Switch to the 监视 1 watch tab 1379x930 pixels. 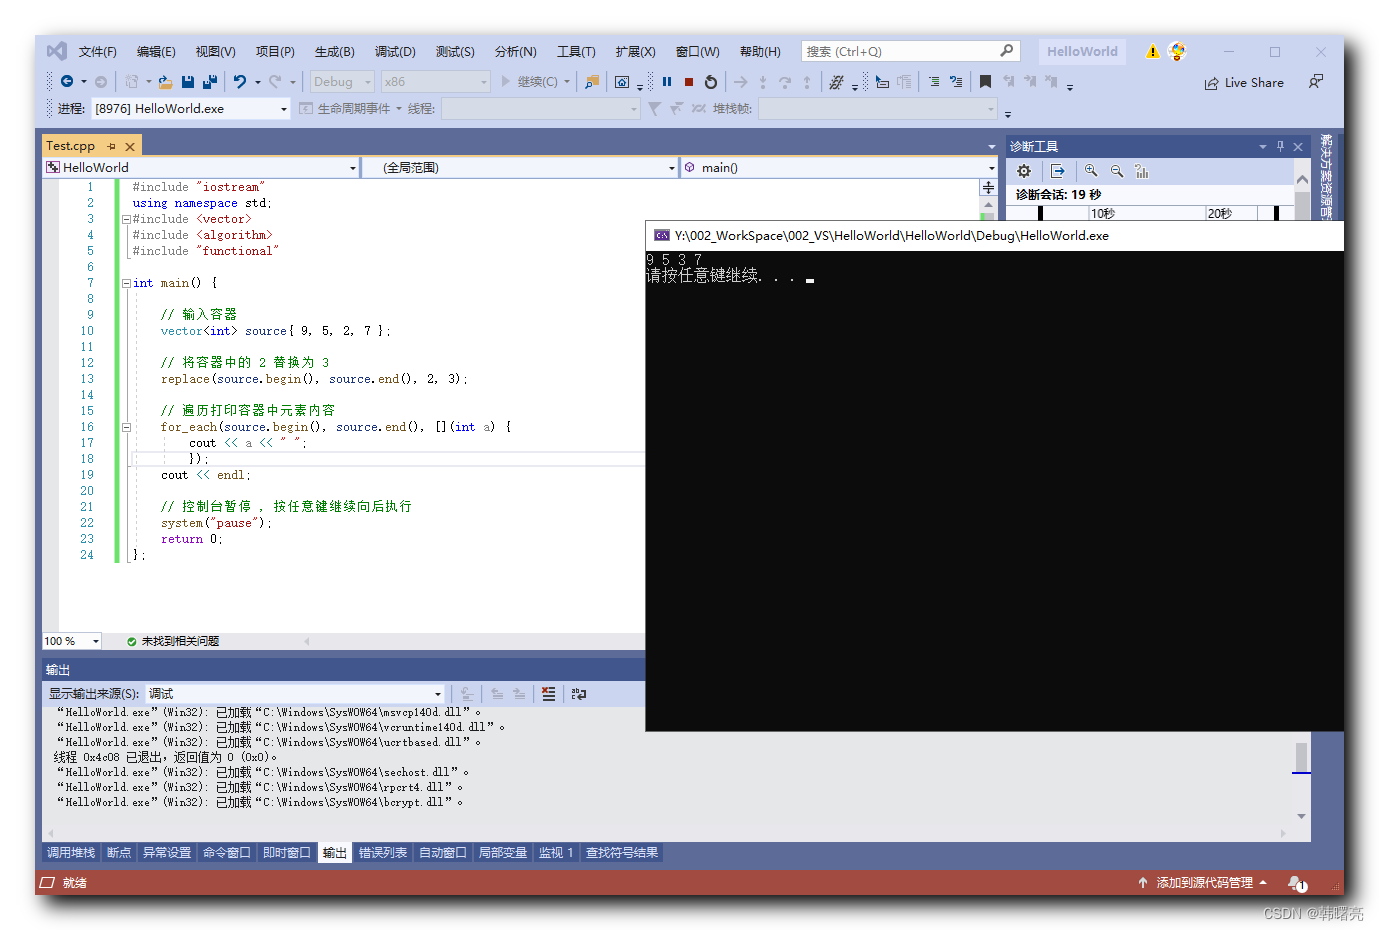(556, 853)
